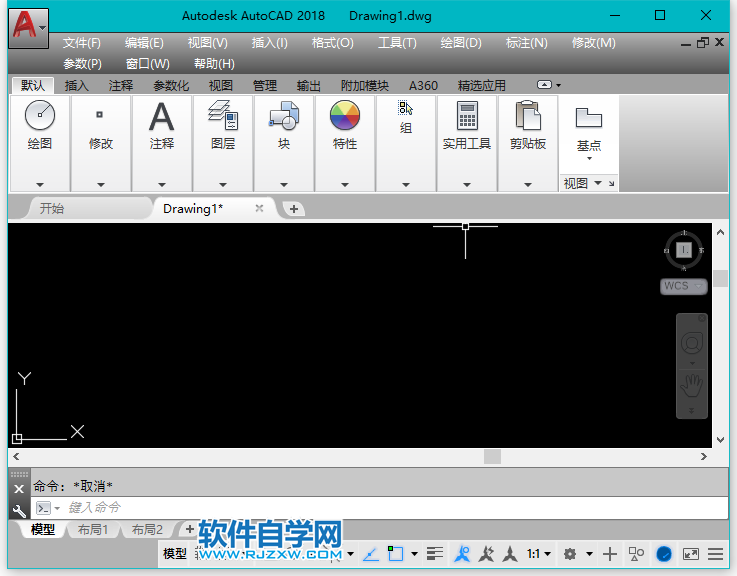
Task: Switch to the 参数化 ribbon tab
Action: pos(171,86)
